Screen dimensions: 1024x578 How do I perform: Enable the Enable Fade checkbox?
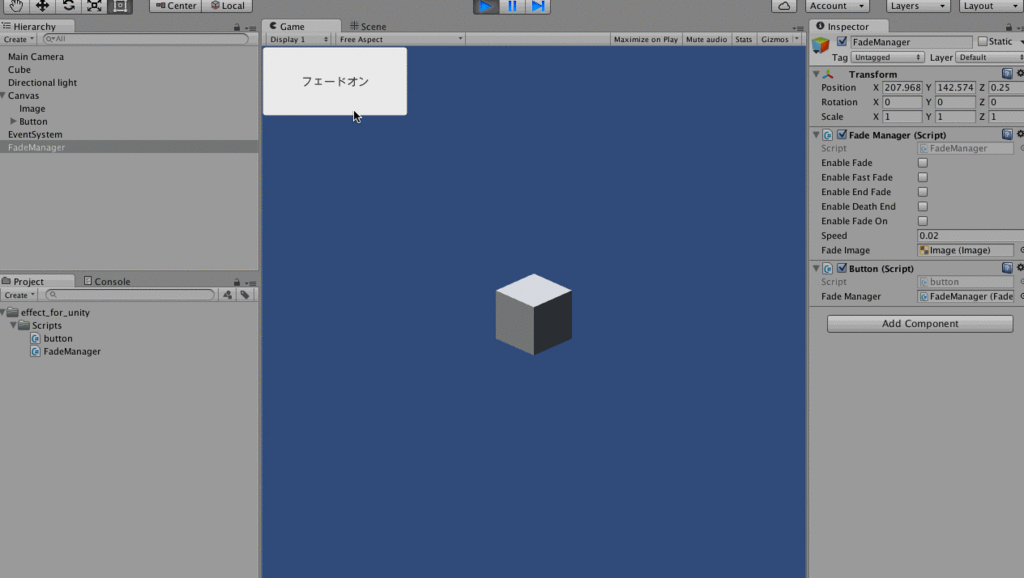point(923,163)
